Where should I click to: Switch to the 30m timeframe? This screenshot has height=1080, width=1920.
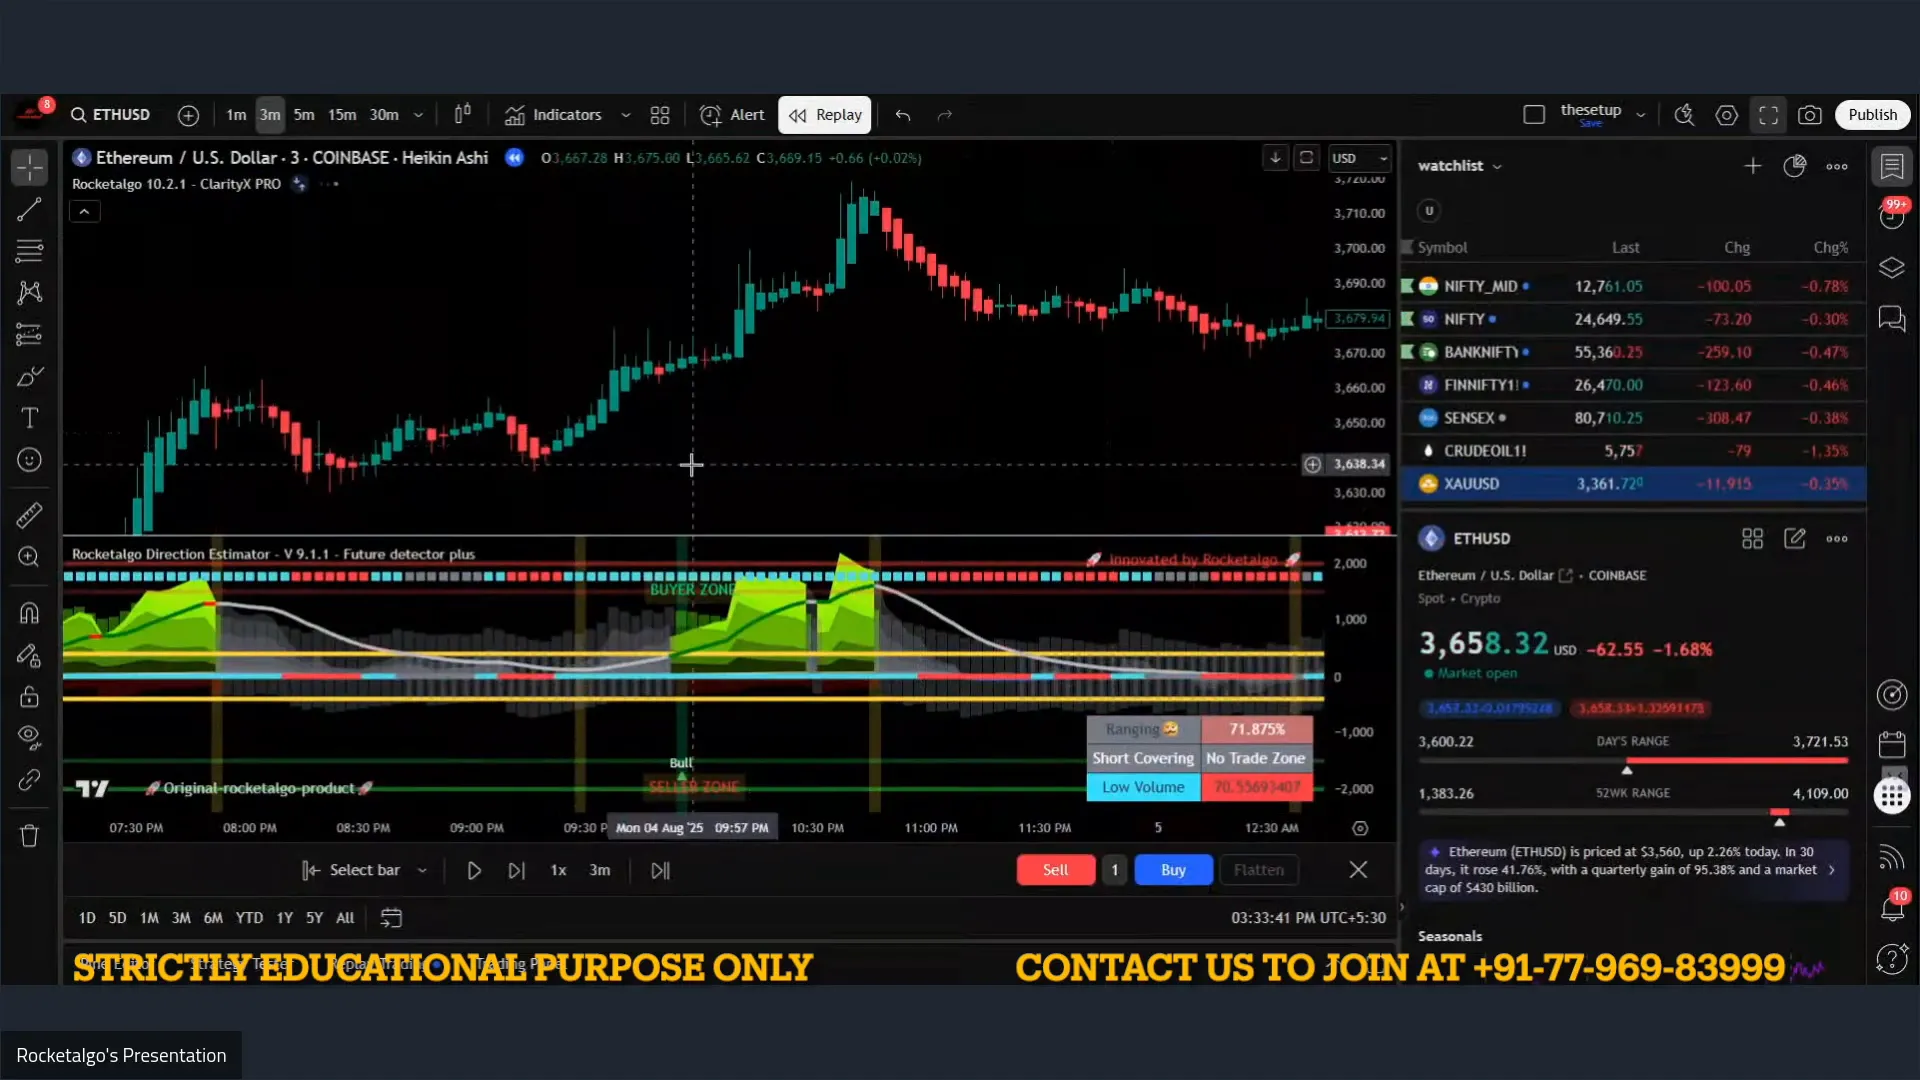pos(384,115)
